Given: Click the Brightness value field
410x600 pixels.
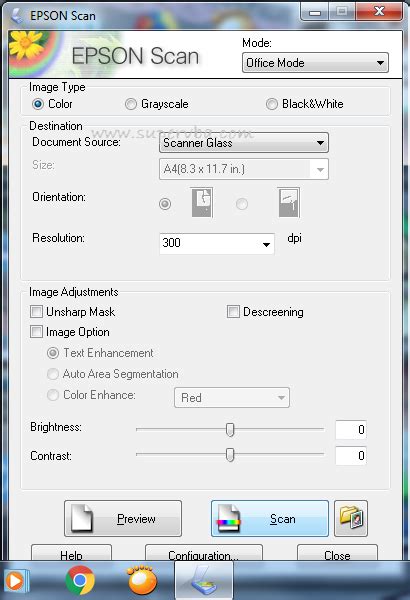Looking at the screenshot, I should (x=351, y=429).
